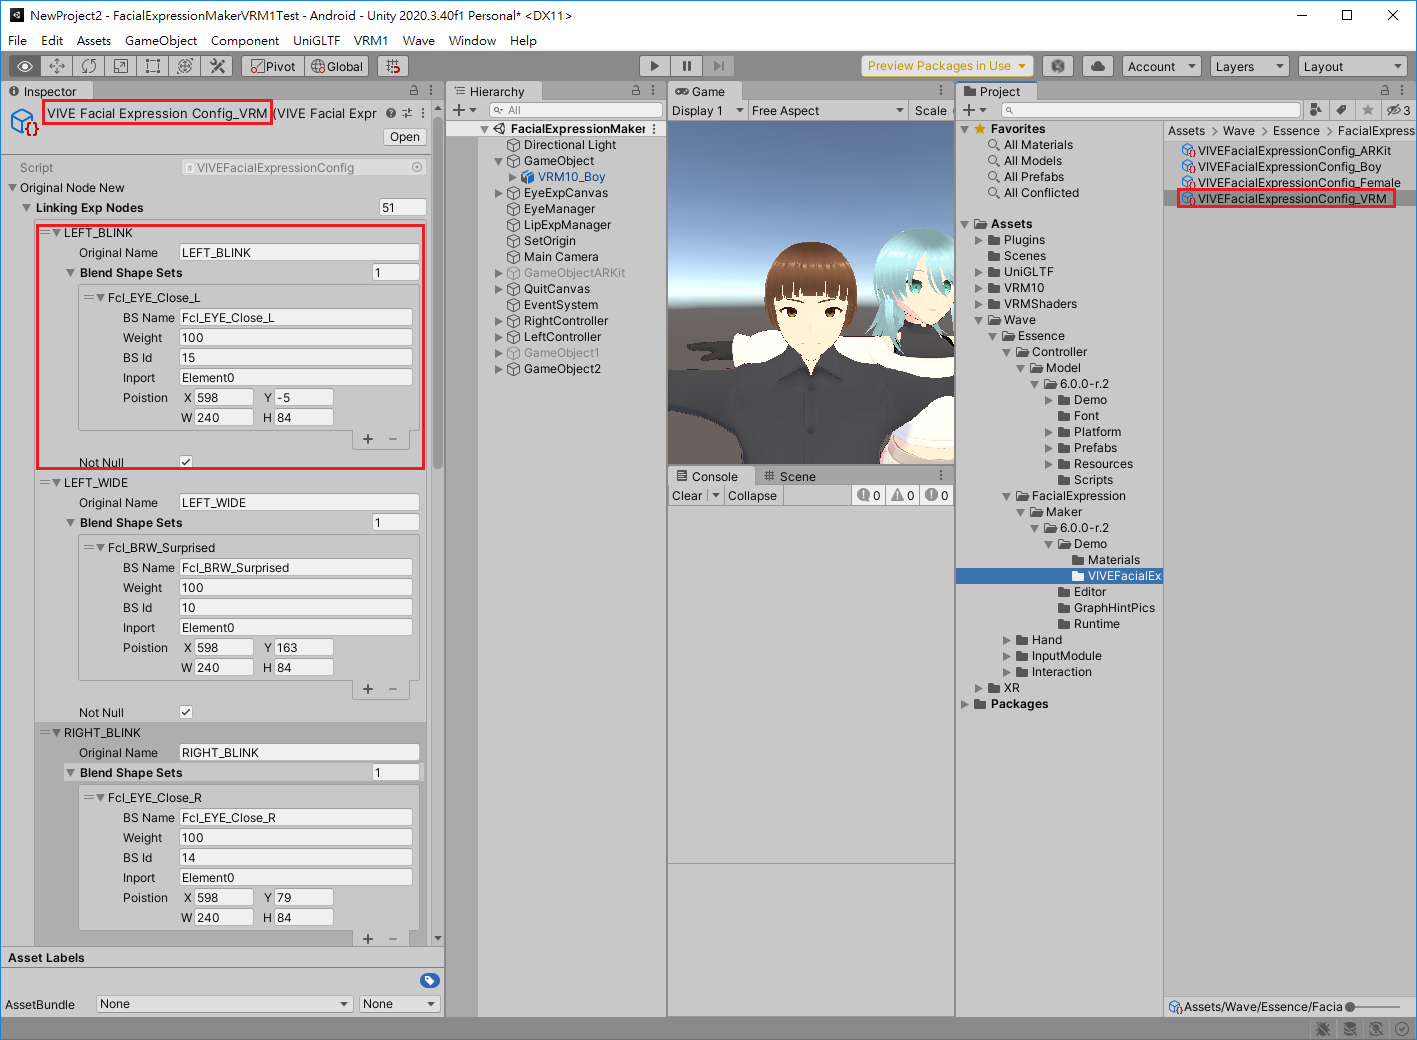Screen dimensions: 1417x1040
Task: Collapse the Wave folder
Action: tap(979, 320)
